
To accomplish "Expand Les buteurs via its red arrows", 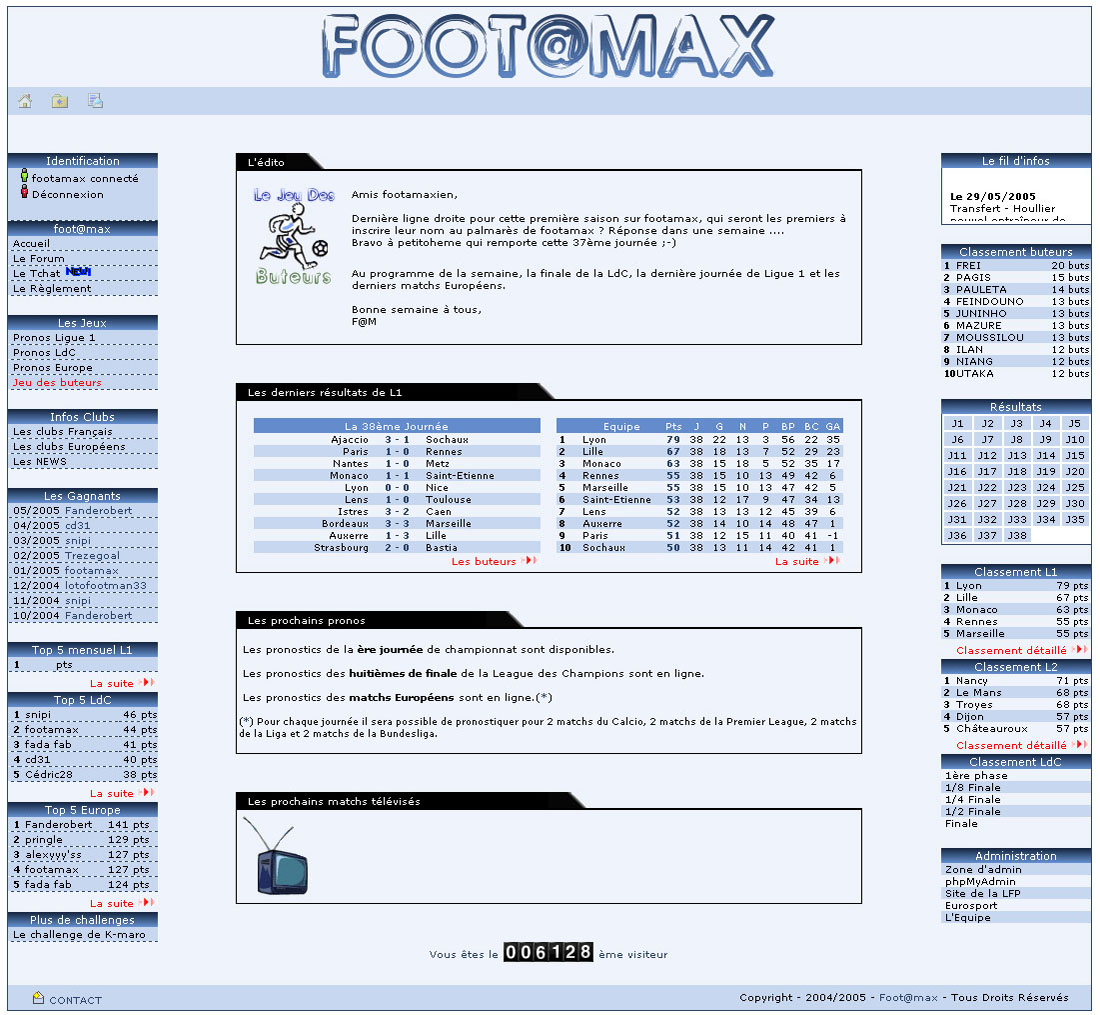I will point(529,562).
